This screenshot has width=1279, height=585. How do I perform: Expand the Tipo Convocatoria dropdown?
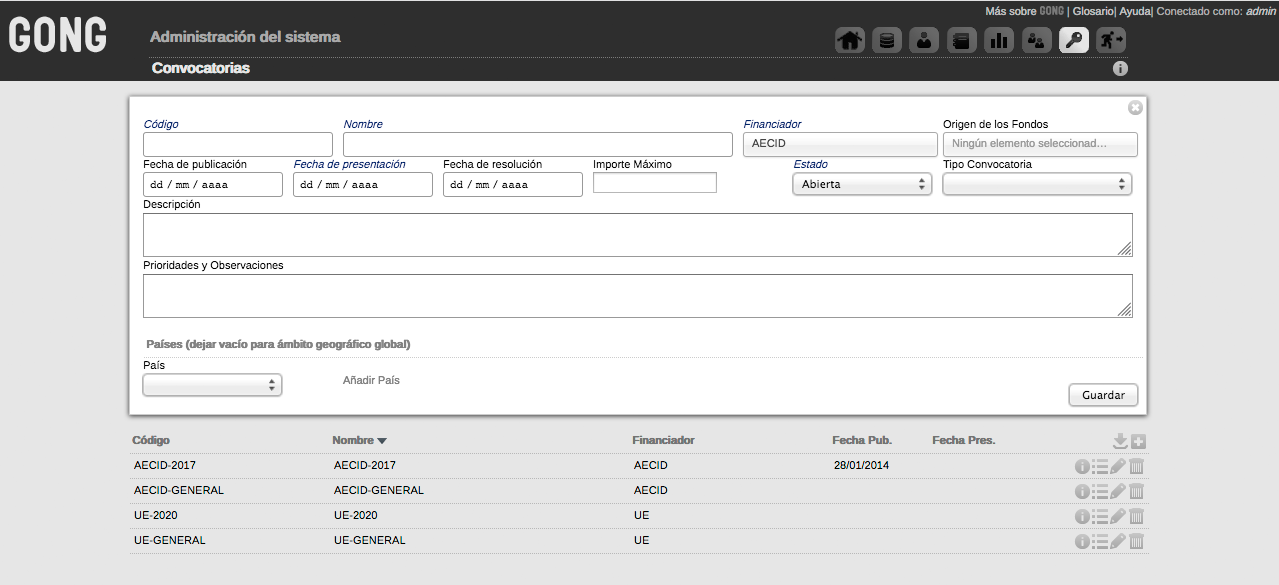(x=1037, y=184)
